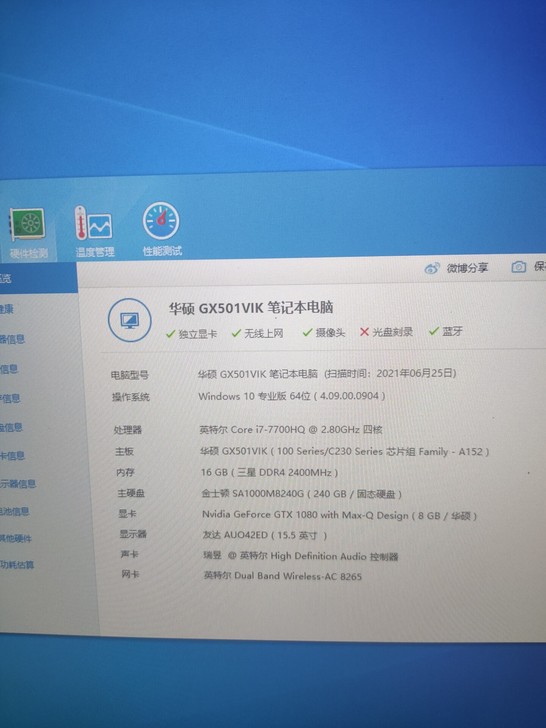Click the 蓝牙 status indicator

446,331
